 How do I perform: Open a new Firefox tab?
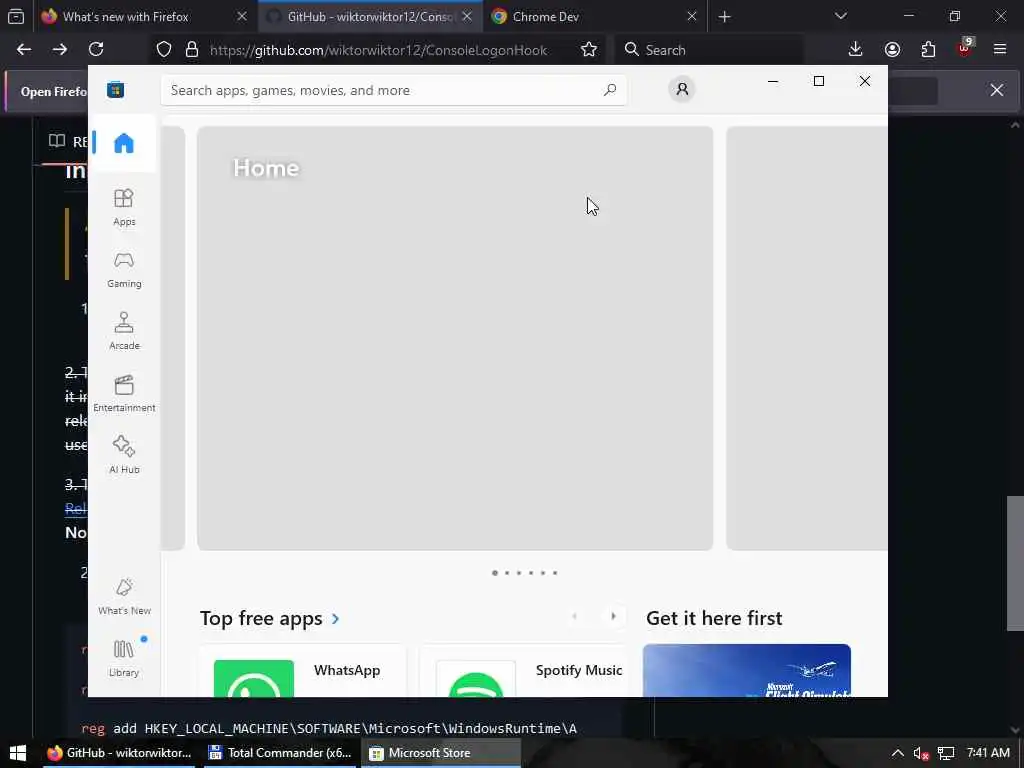click(724, 17)
